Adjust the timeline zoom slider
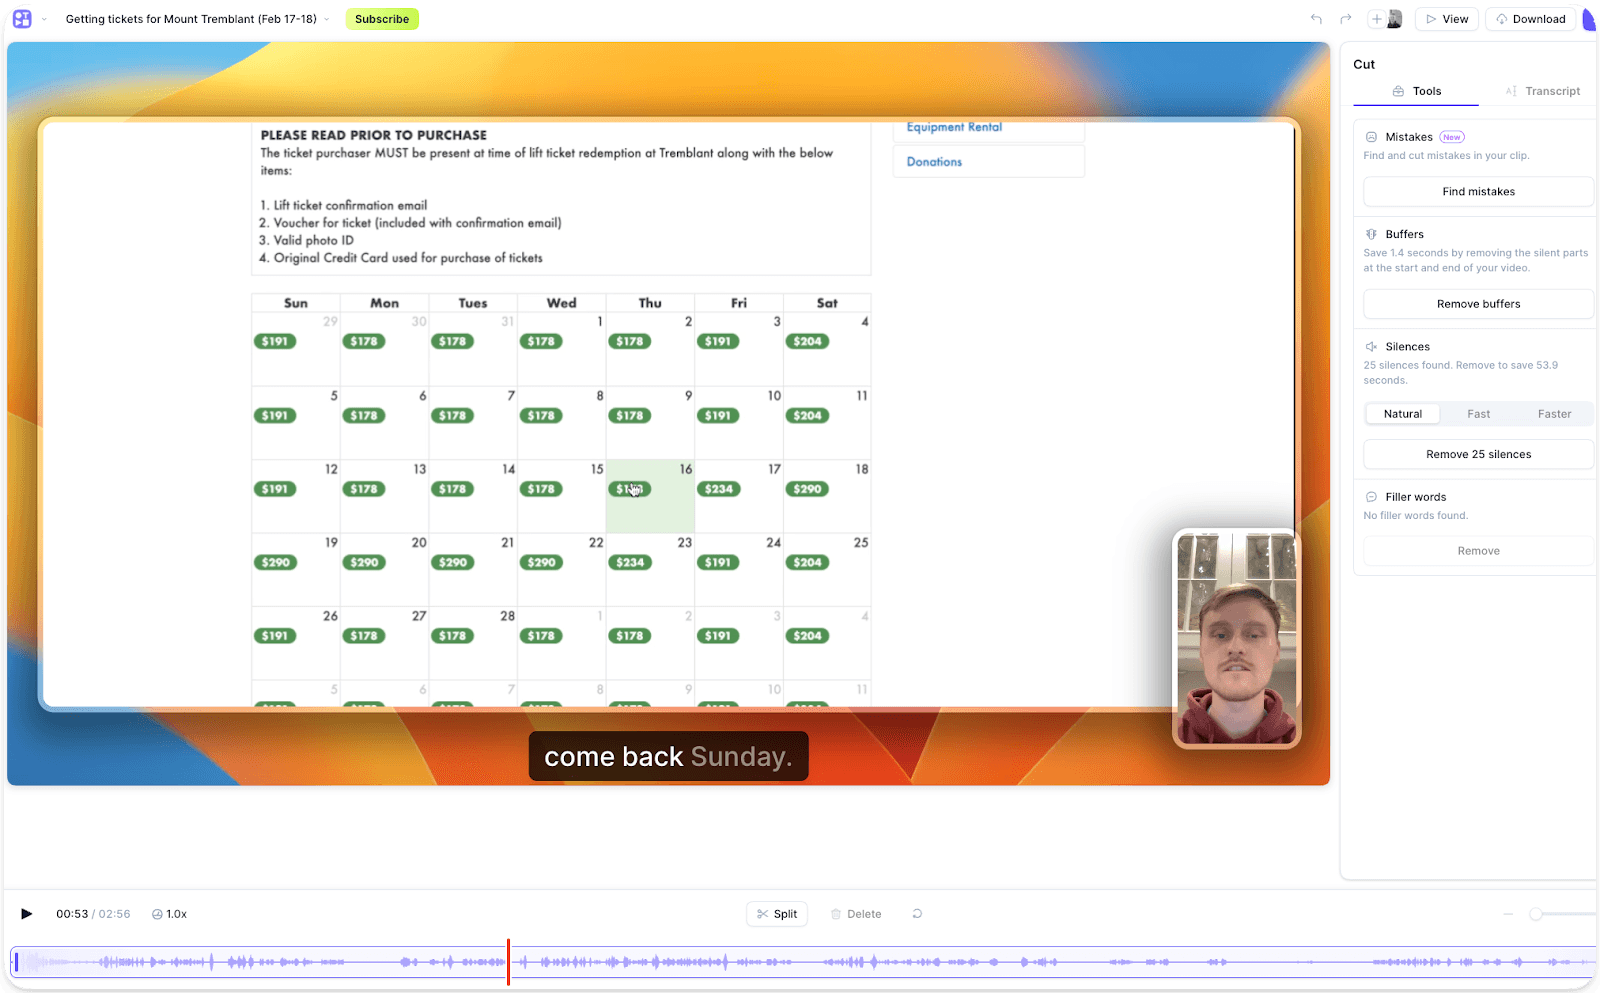The image size is (1600, 993). coord(1538,913)
